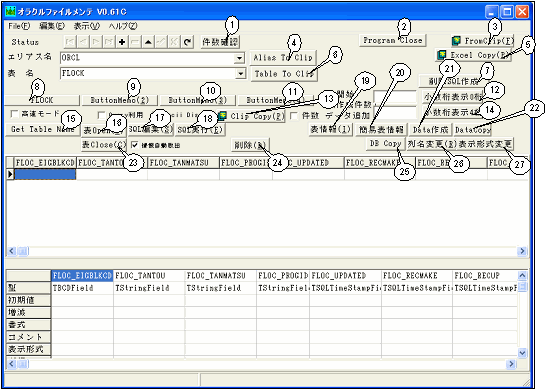Click the DB Copy button

coord(385,144)
